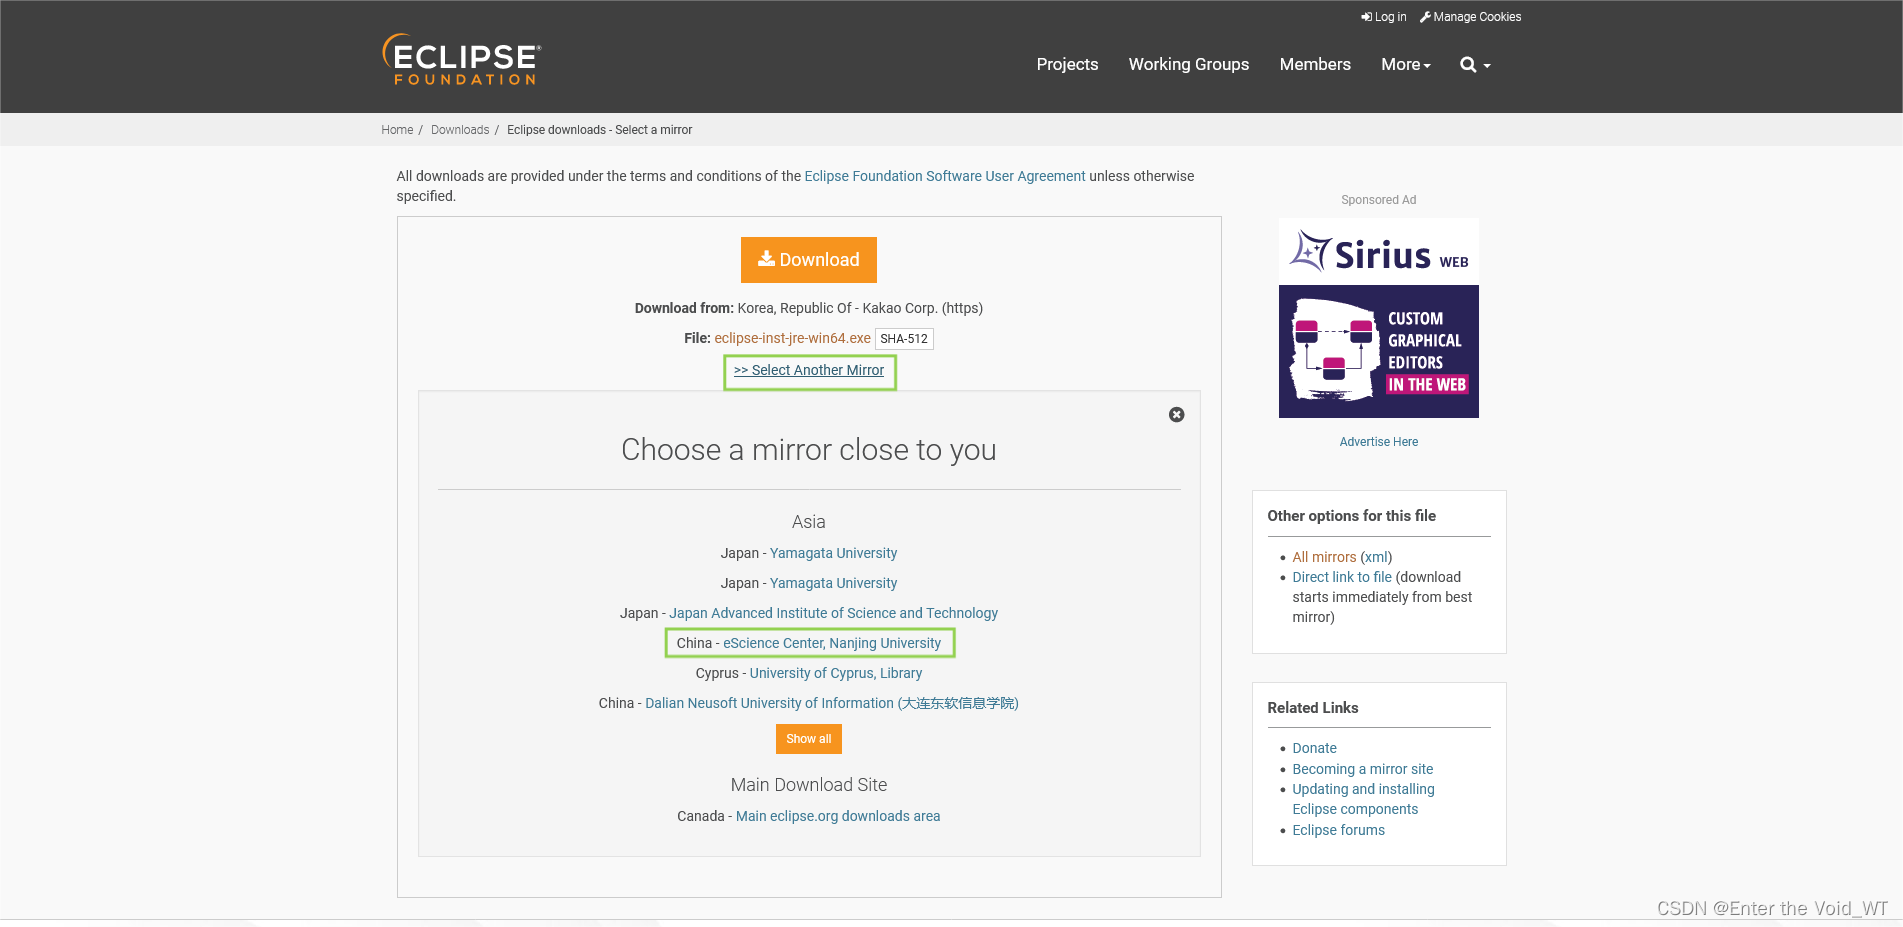Click the orange Download button
This screenshot has width=1903, height=927.
[x=809, y=260]
